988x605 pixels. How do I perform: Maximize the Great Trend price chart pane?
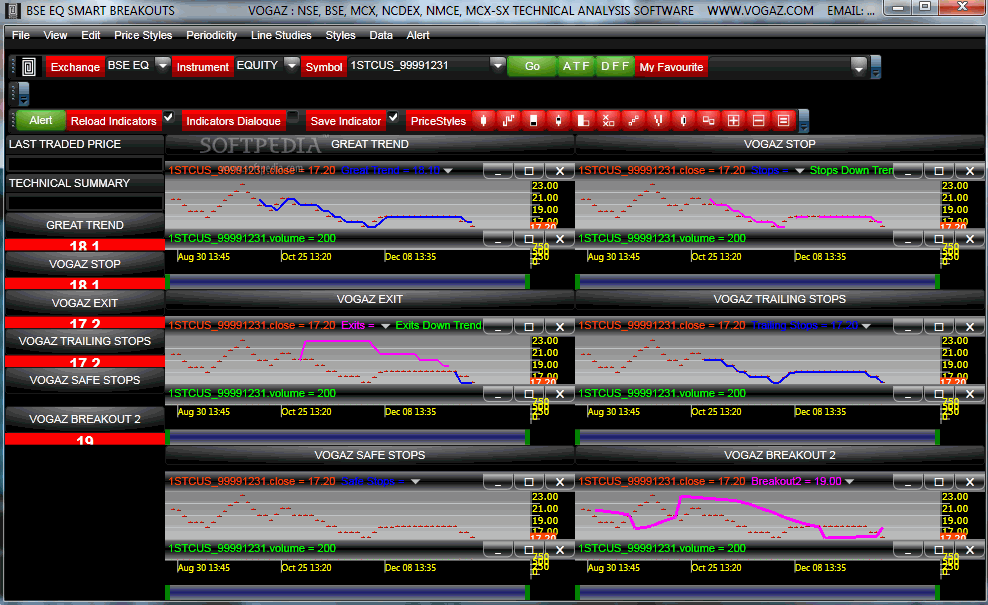(x=529, y=171)
